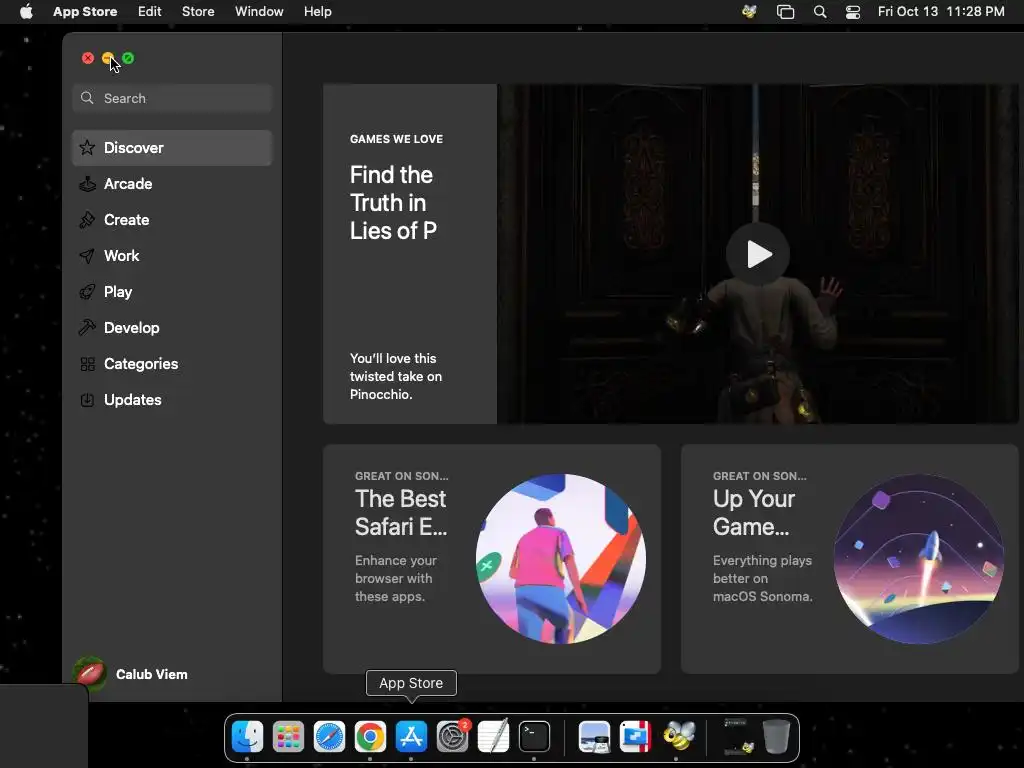The width and height of the screenshot is (1024, 768).
Task: Play the Lies of P video
Action: pos(758,254)
